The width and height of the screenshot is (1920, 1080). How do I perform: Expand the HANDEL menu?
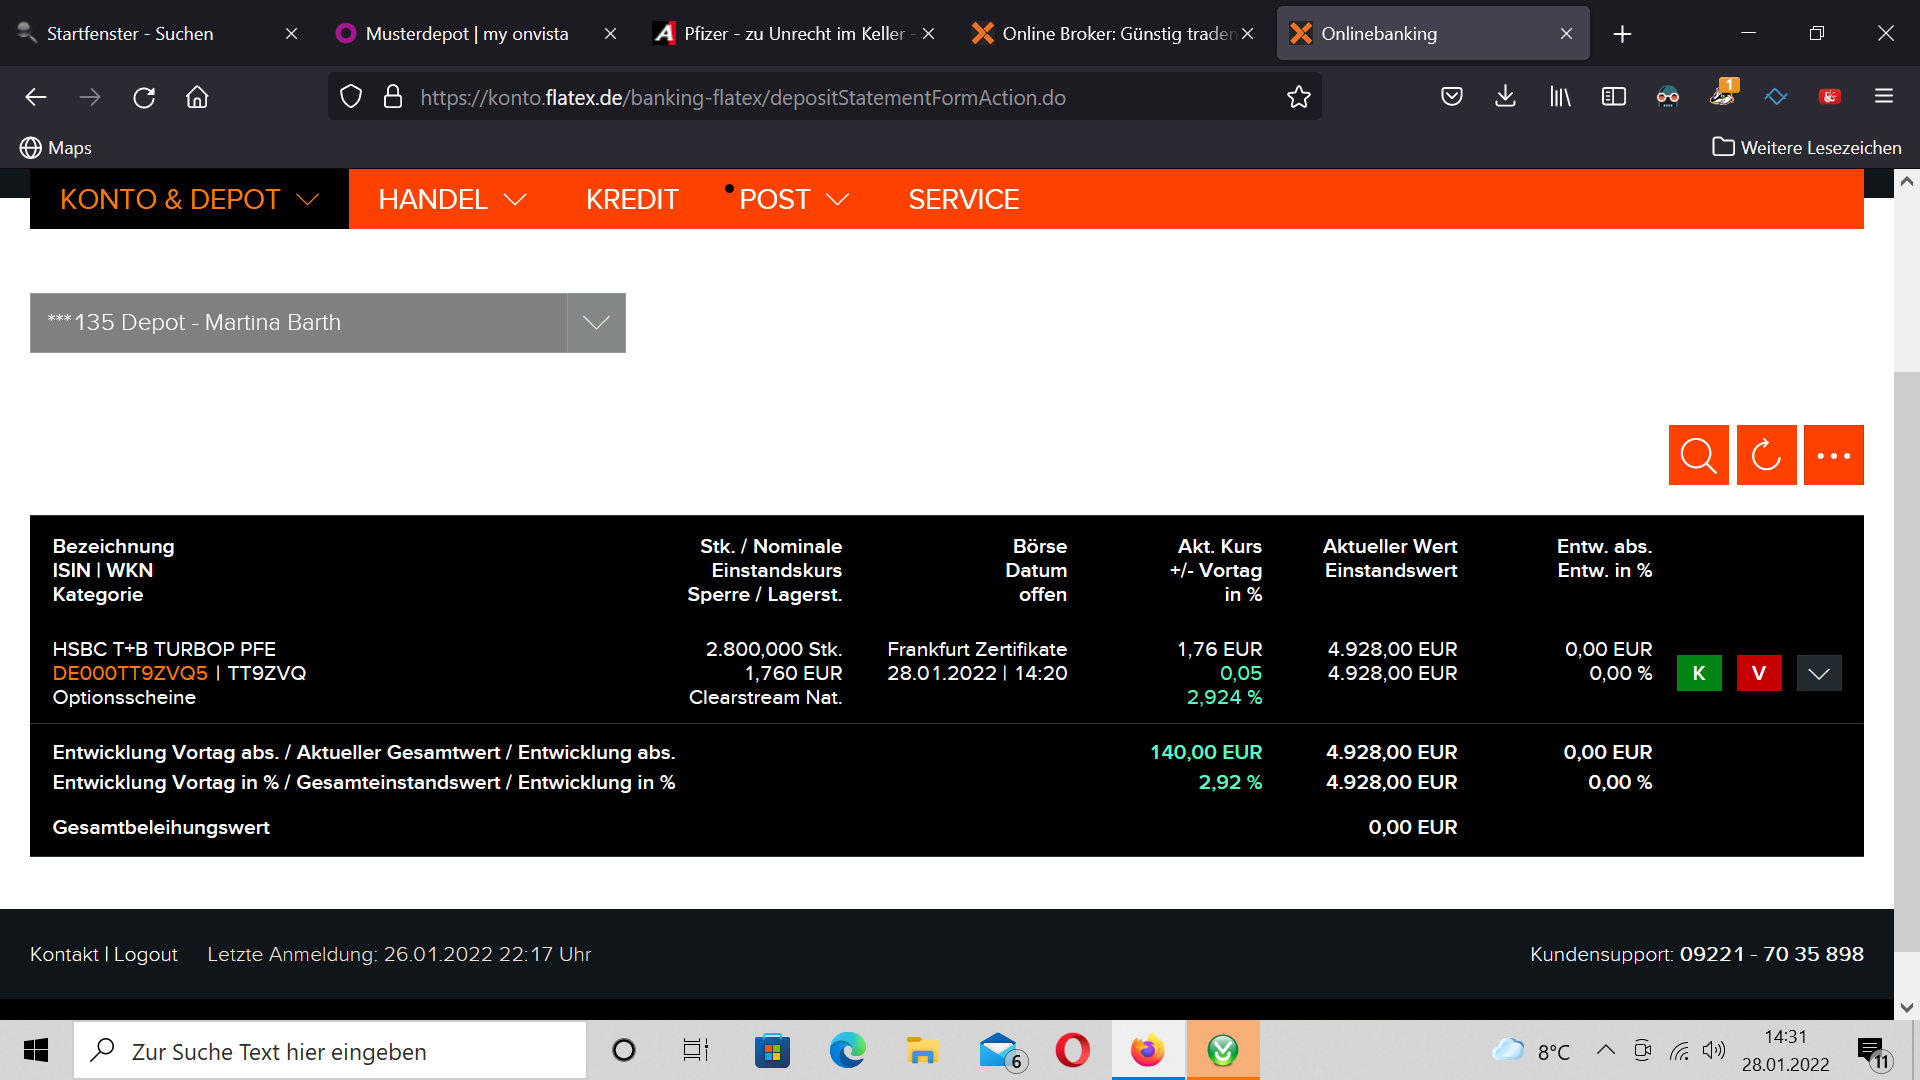452,199
